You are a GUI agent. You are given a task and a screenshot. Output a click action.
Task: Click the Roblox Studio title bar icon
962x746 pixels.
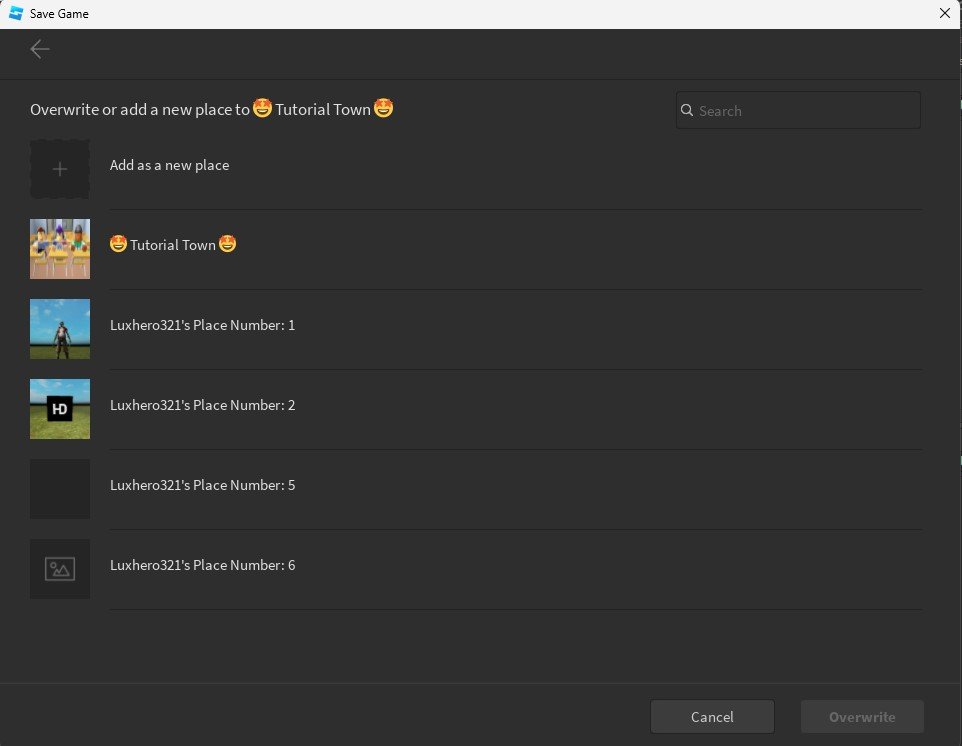click(16, 13)
